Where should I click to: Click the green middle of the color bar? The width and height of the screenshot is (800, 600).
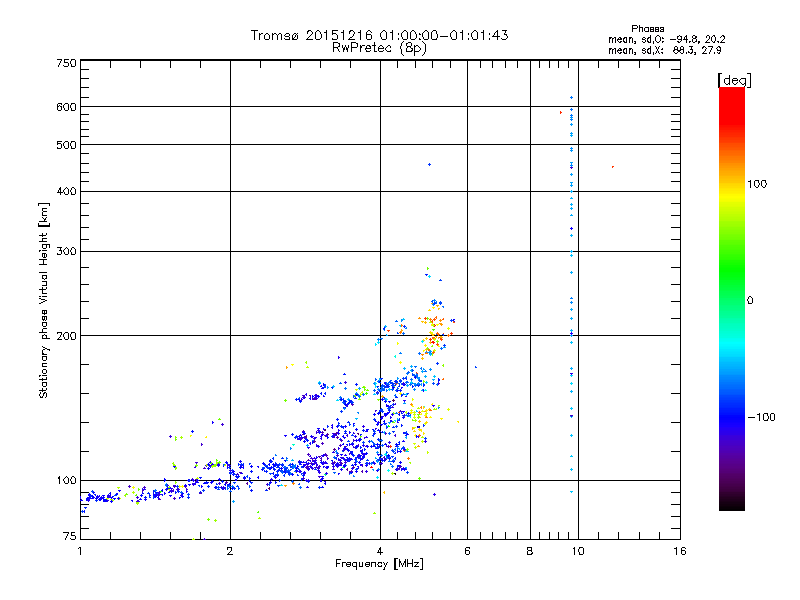click(x=732, y=270)
